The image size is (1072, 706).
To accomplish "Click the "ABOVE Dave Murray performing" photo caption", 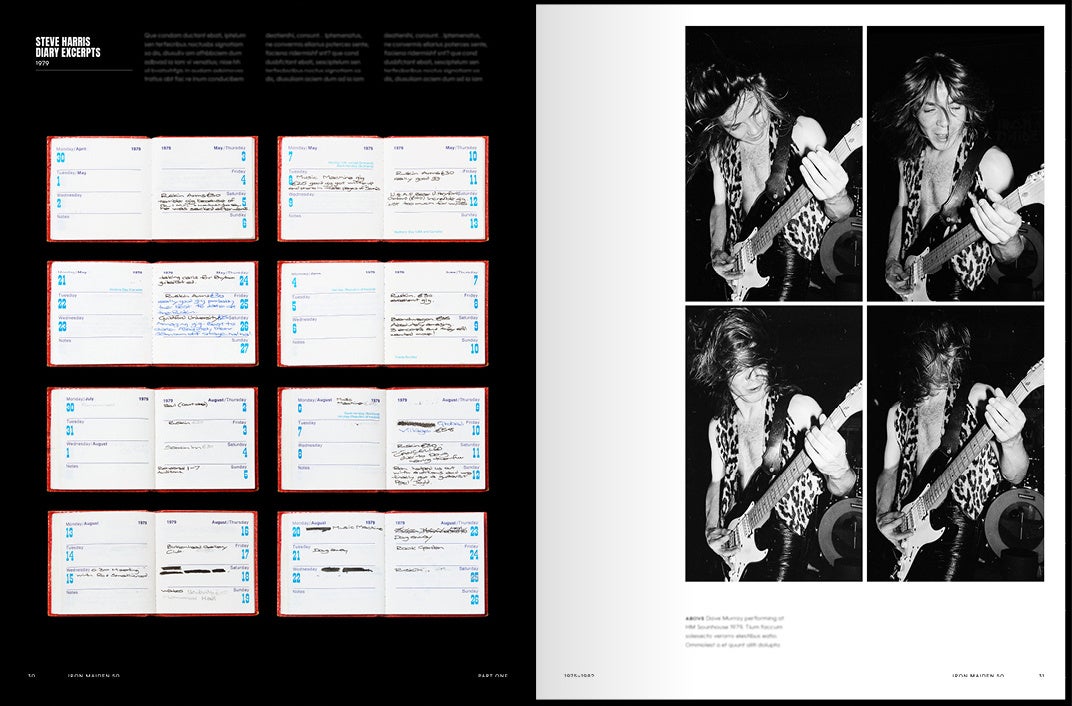I will coord(735,631).
